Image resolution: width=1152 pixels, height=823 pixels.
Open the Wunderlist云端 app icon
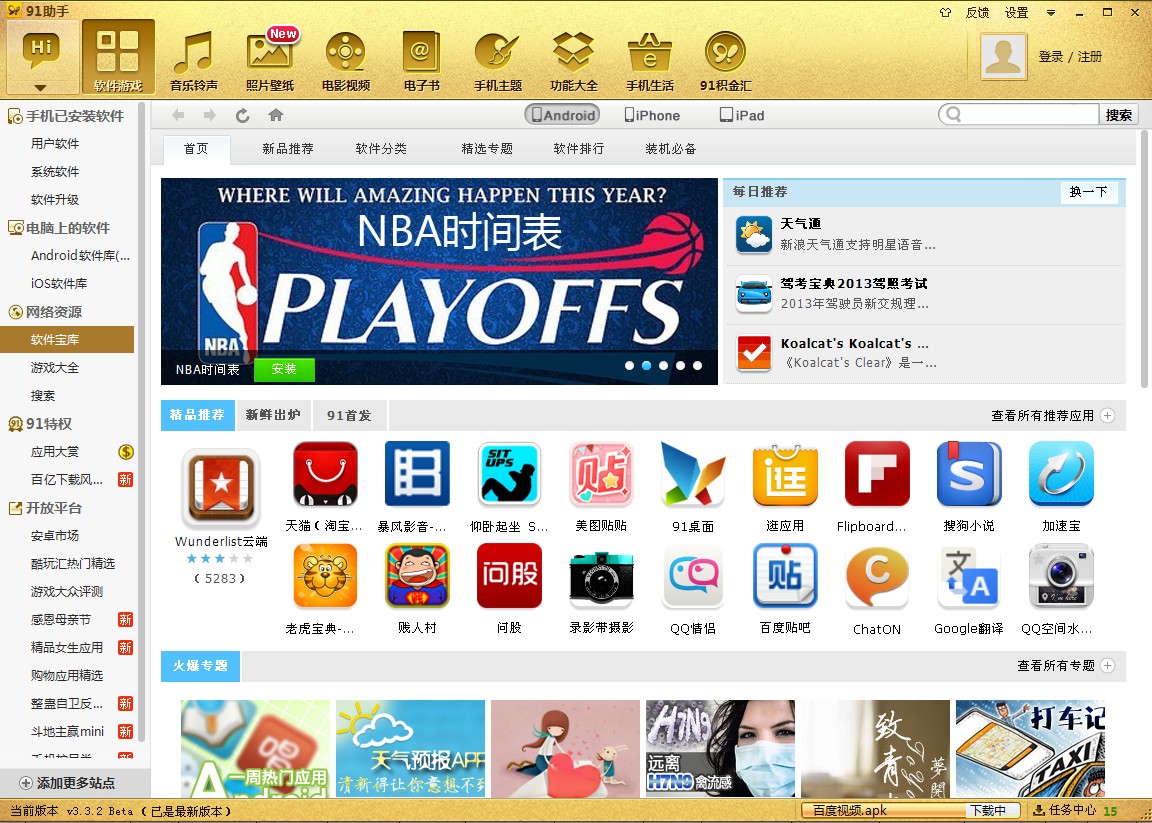coord(221,488)
